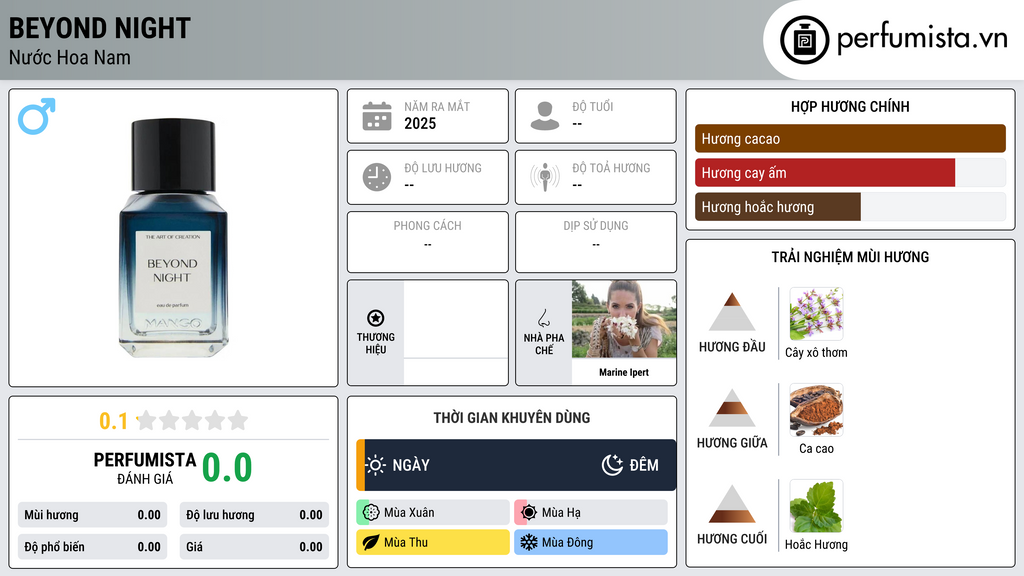Click the male gender symbol icon
Screen dimensions: 1024x576
click(x=37, y=116)
